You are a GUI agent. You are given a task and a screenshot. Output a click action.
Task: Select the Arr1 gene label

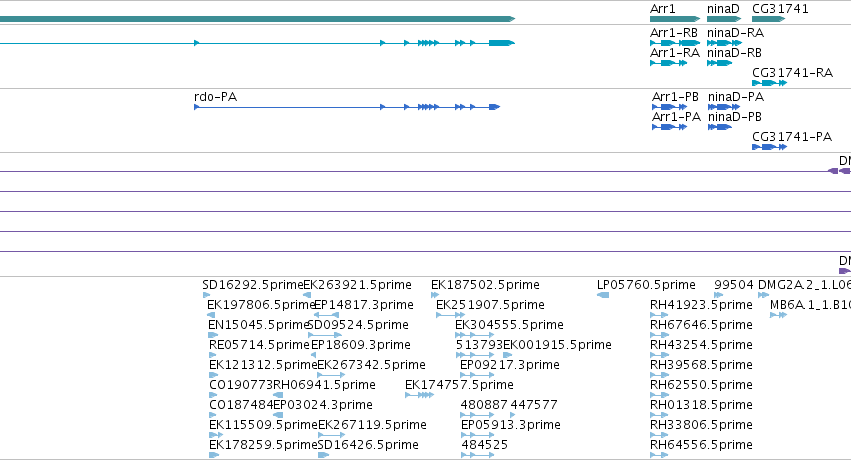pyautogui.click(x=663, y=9)
